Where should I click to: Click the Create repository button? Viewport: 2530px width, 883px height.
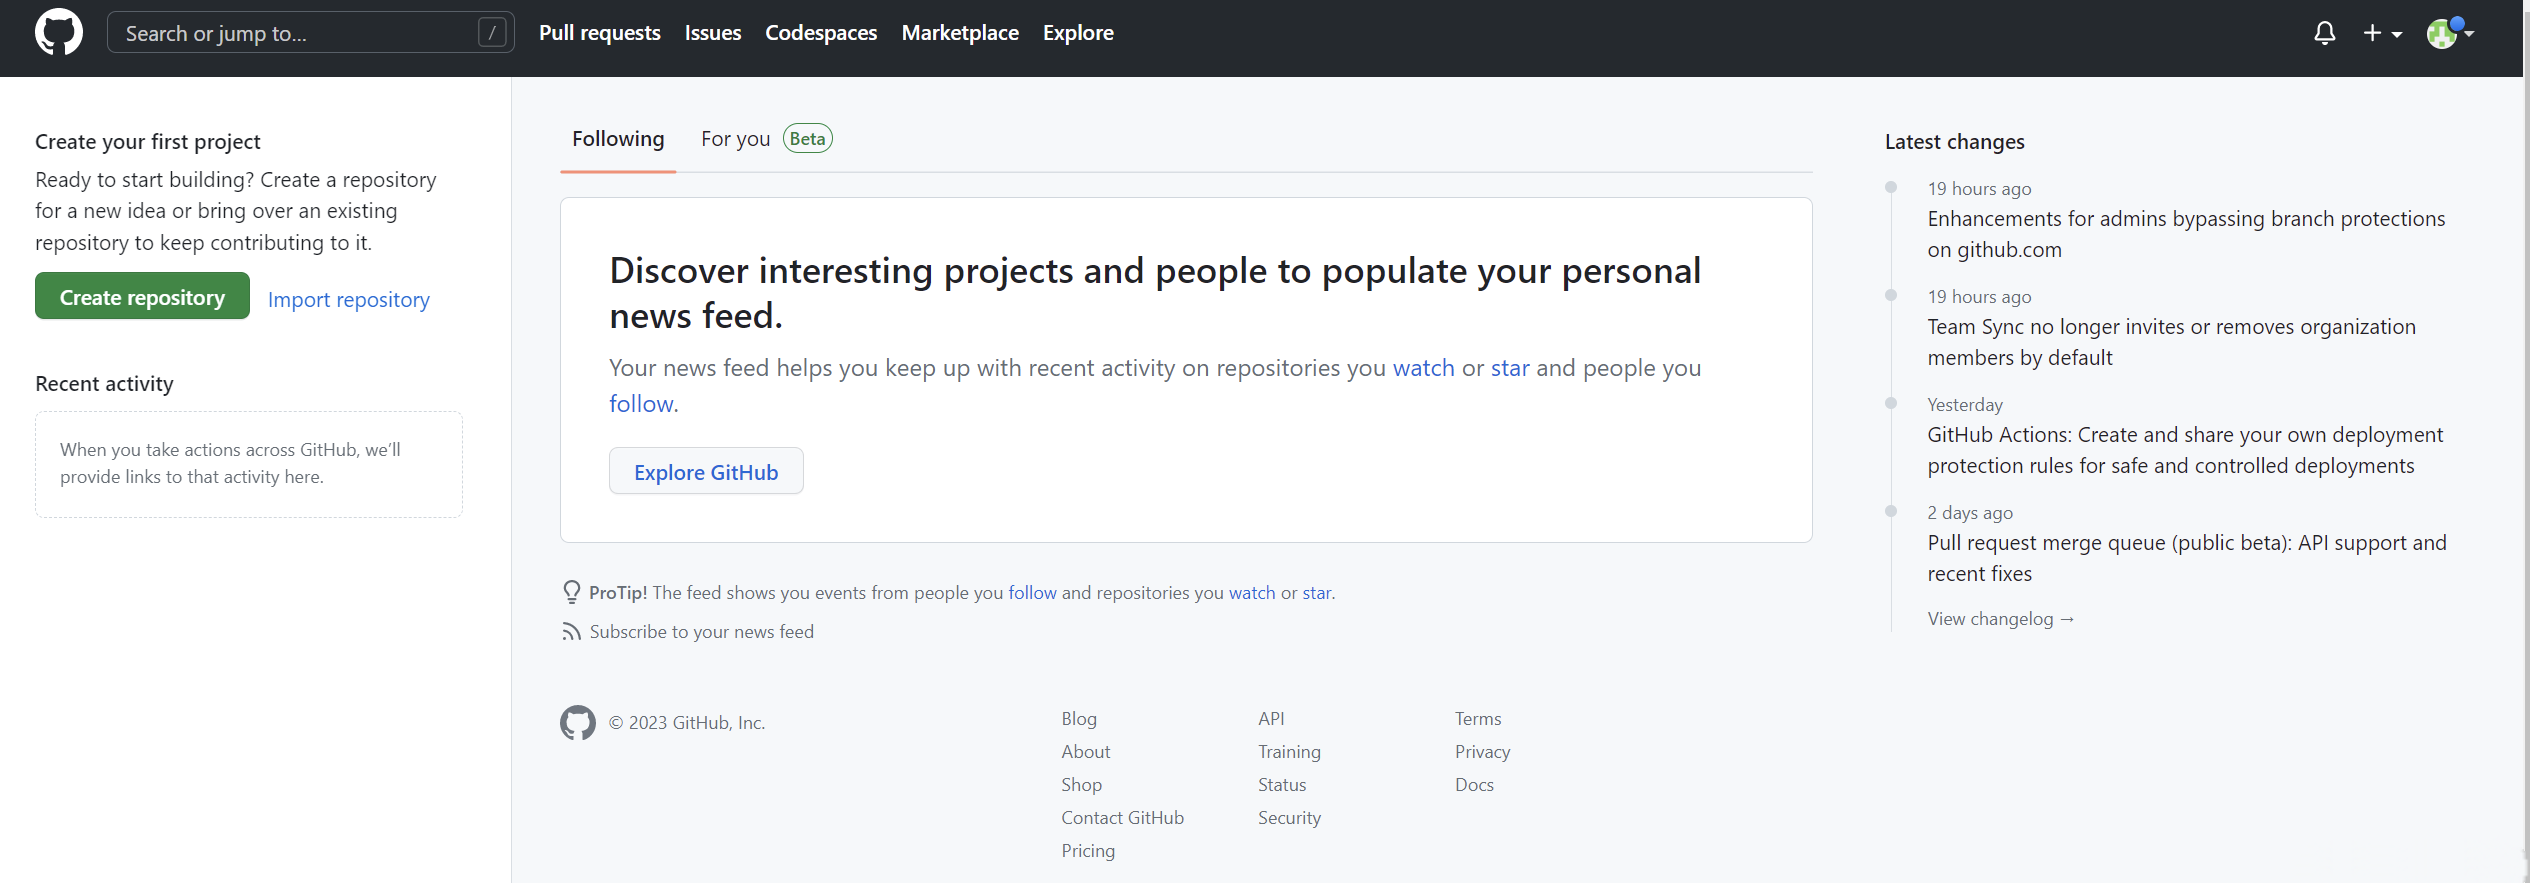pyautogui.click(x=142, y=297)
